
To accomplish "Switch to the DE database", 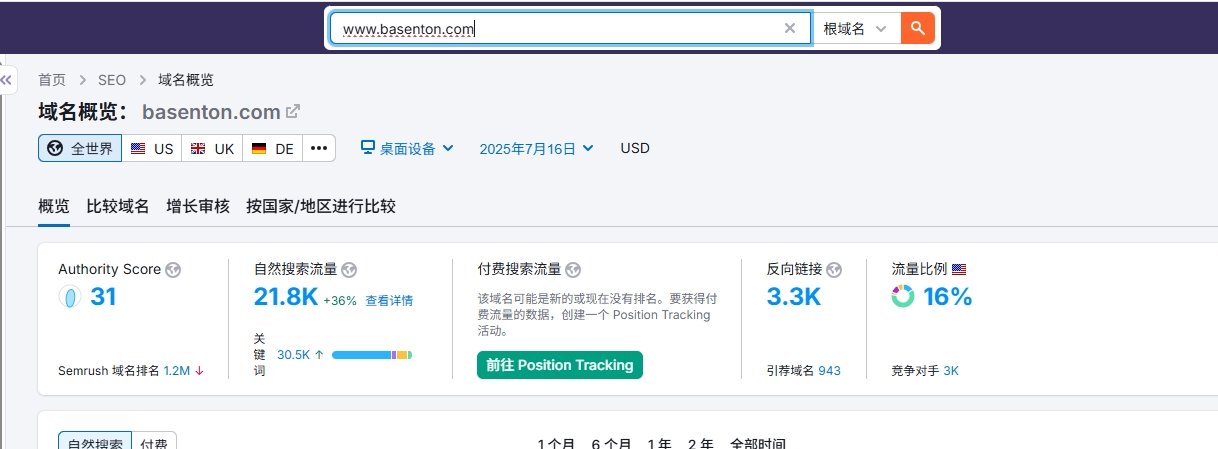I will pyautogui.click(x=272, y=148).
